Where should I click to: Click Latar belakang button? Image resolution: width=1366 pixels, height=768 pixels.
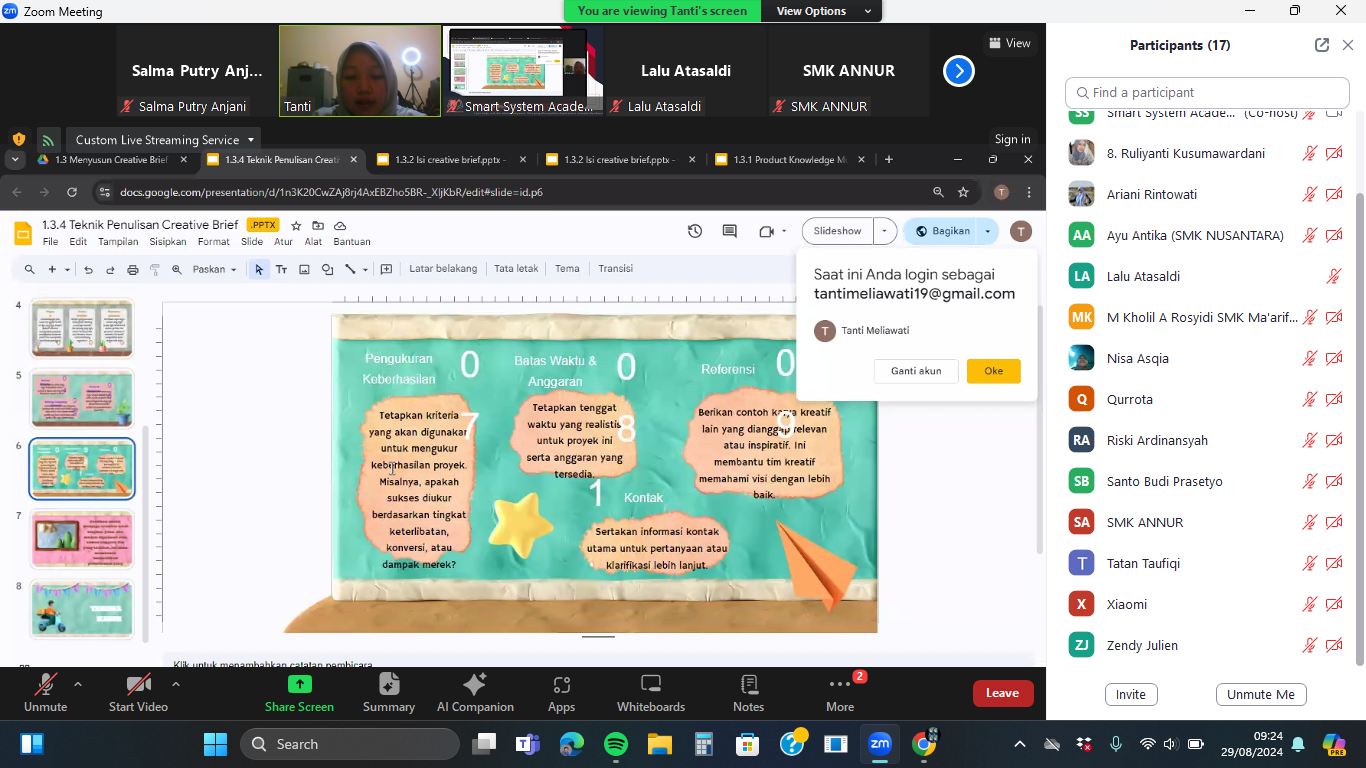pyautogui.click(x=443, y=269)
